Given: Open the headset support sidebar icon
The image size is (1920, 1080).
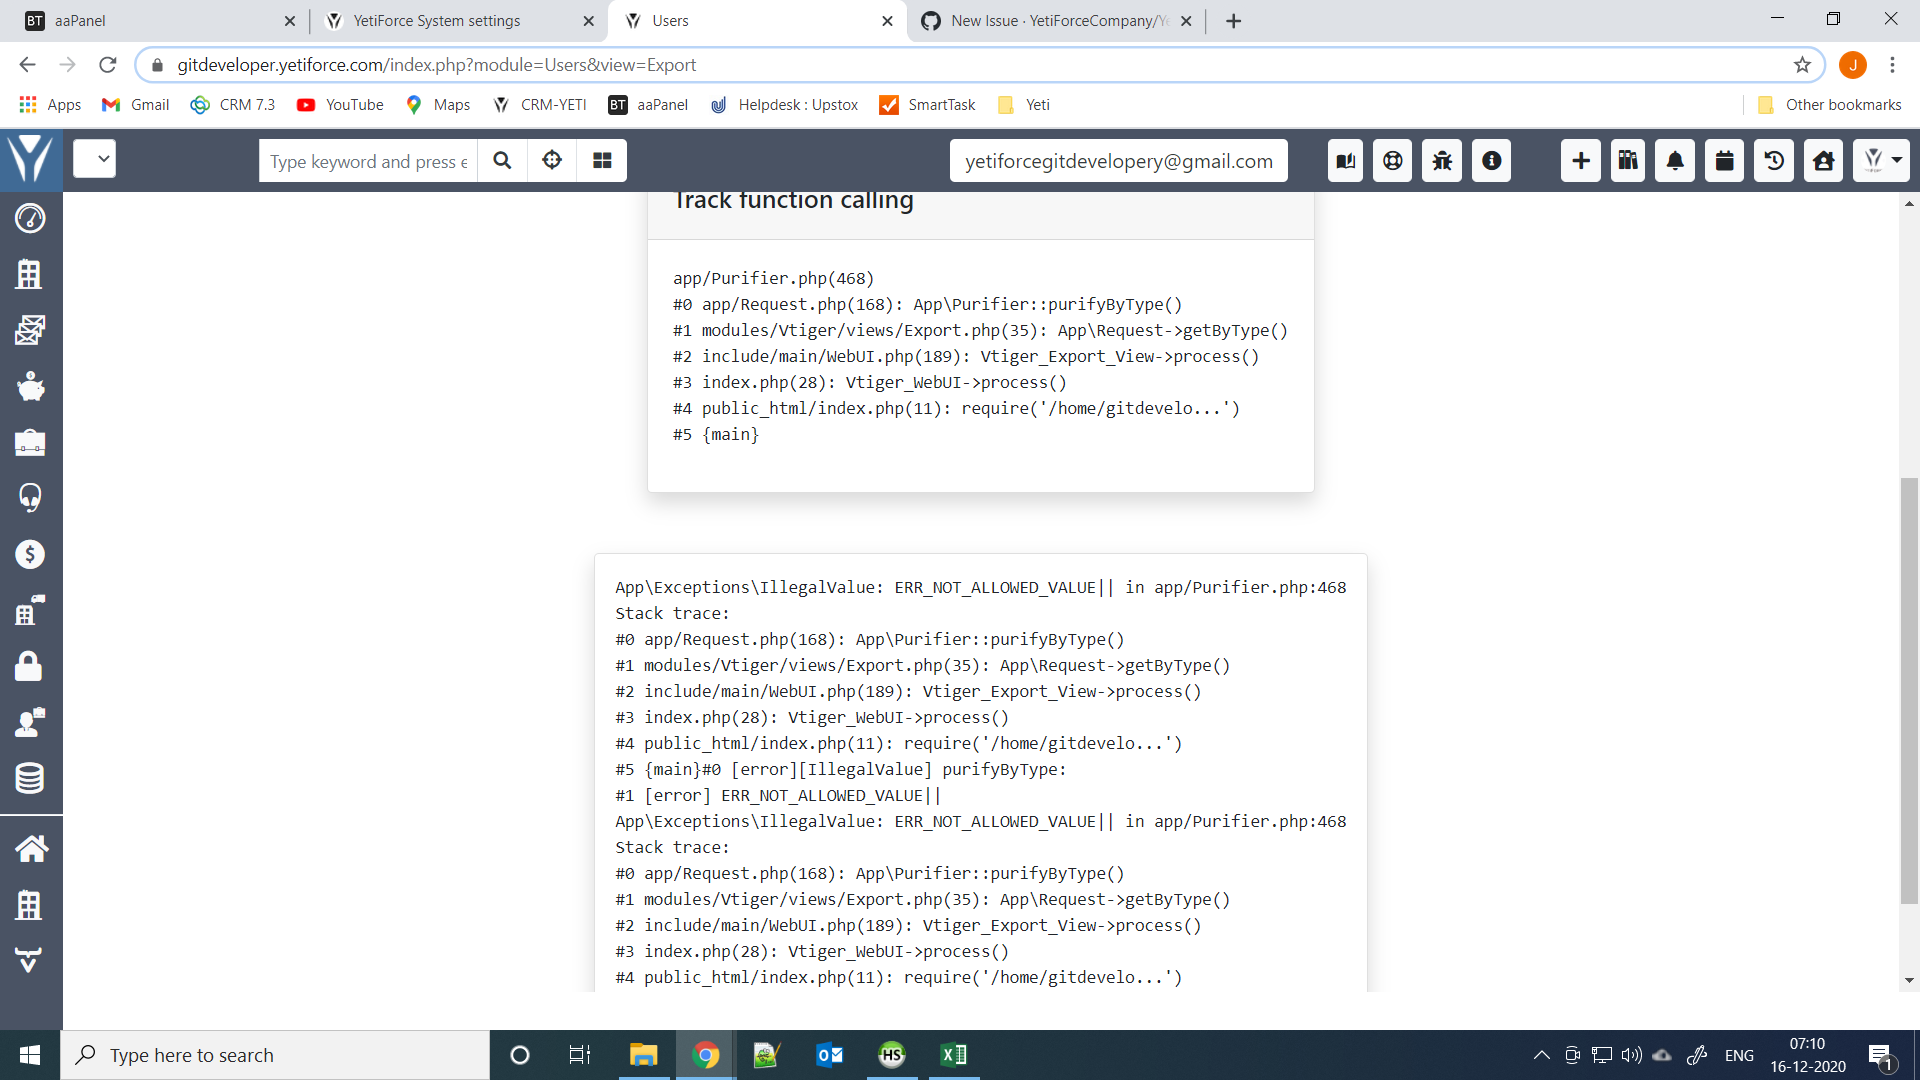Looking at the screenshot, I should 30,498.
